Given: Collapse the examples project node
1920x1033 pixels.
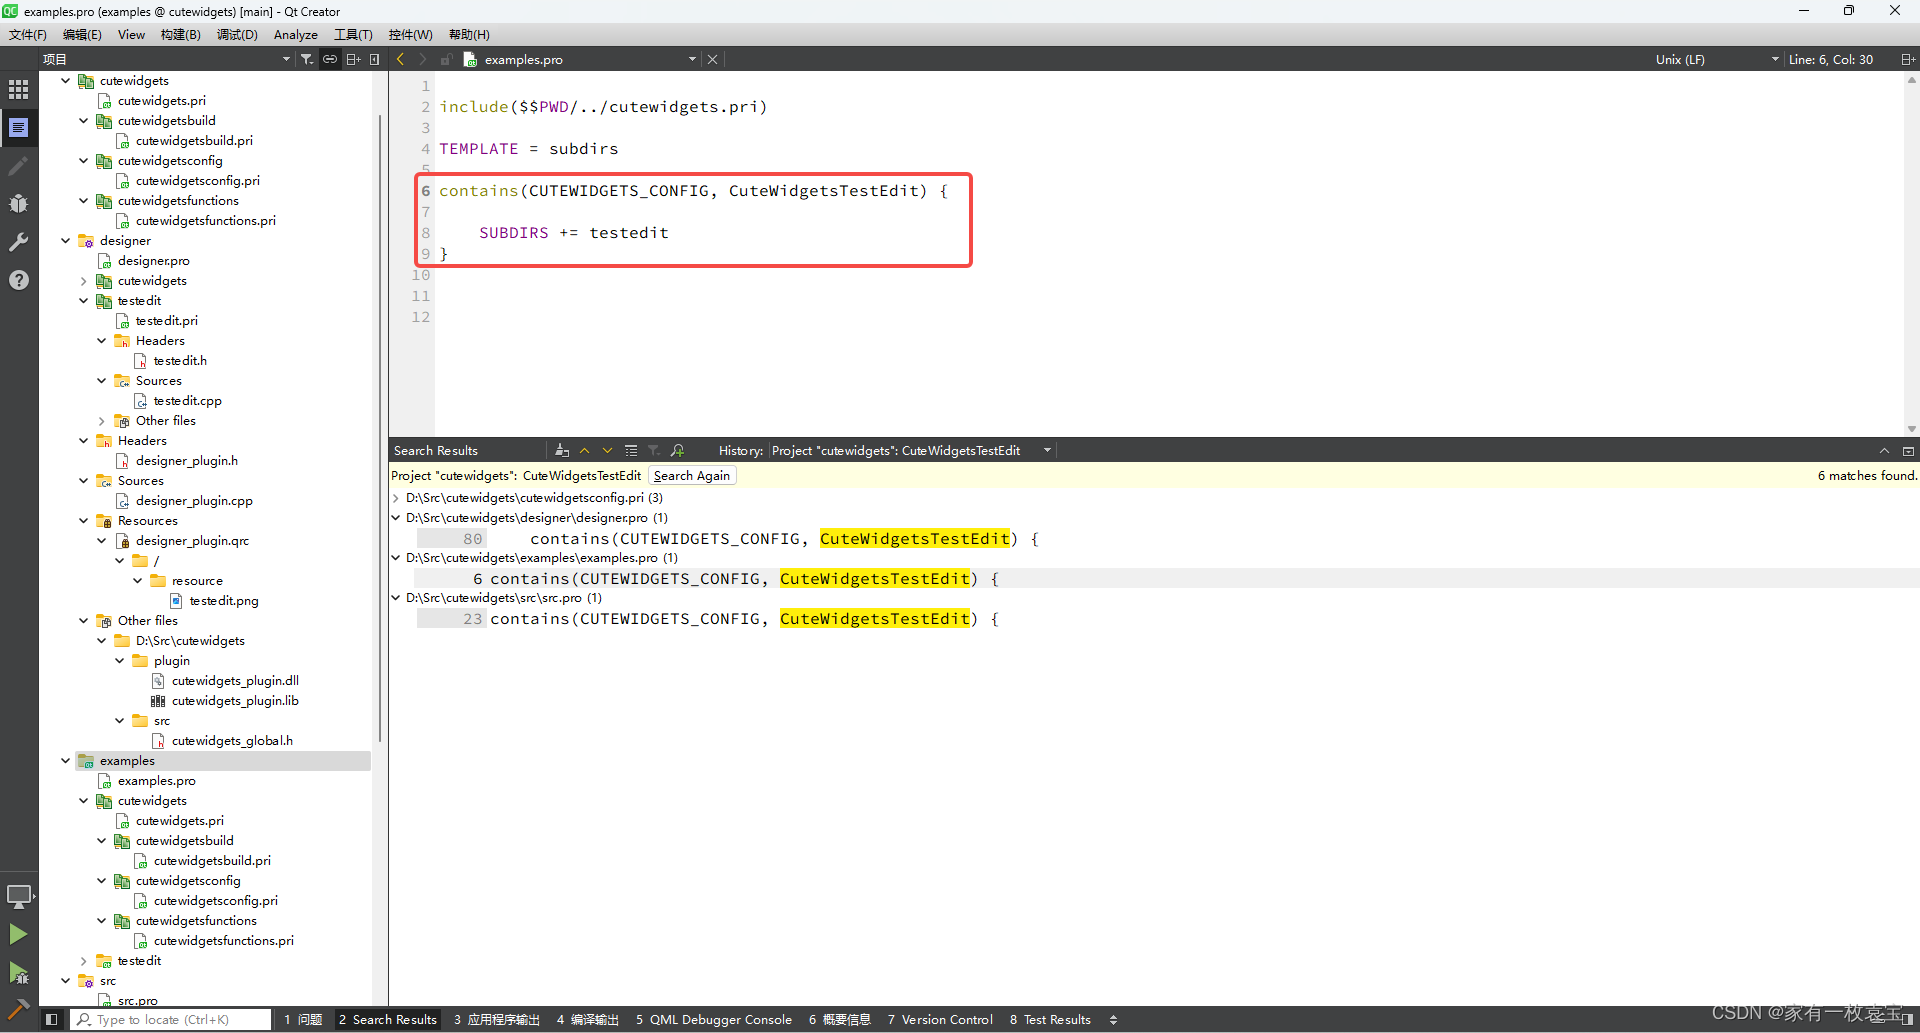Looking at the screenshot, I should pos(66,760).
